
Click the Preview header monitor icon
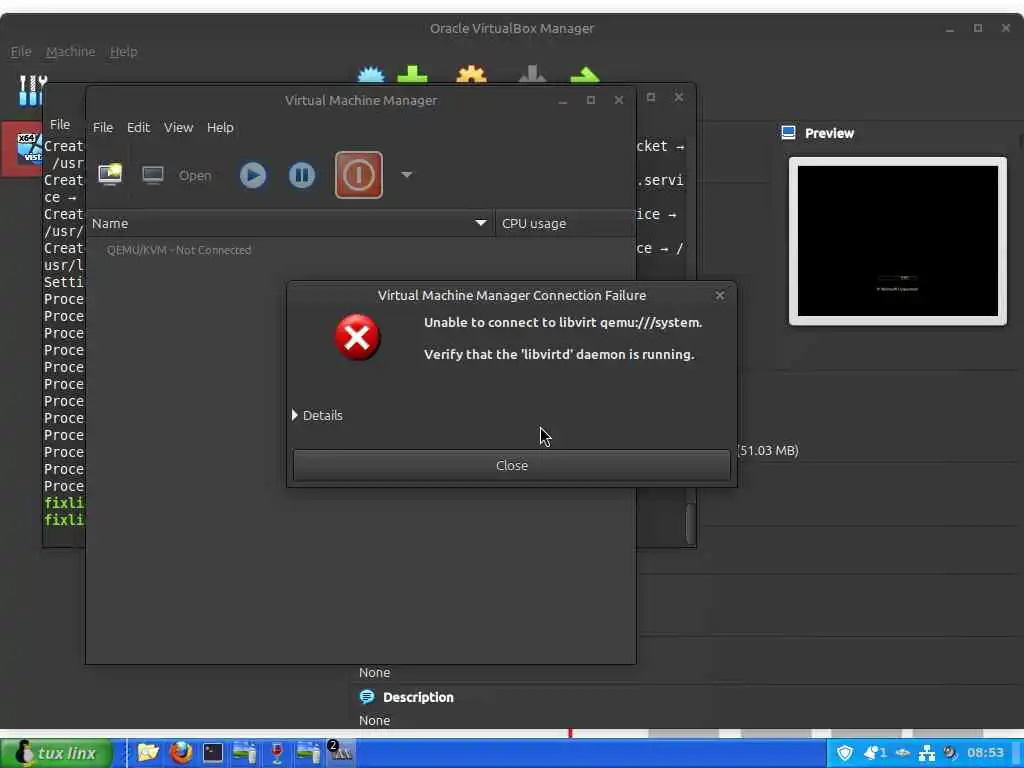pyautogui.click(x=788, y=133)
